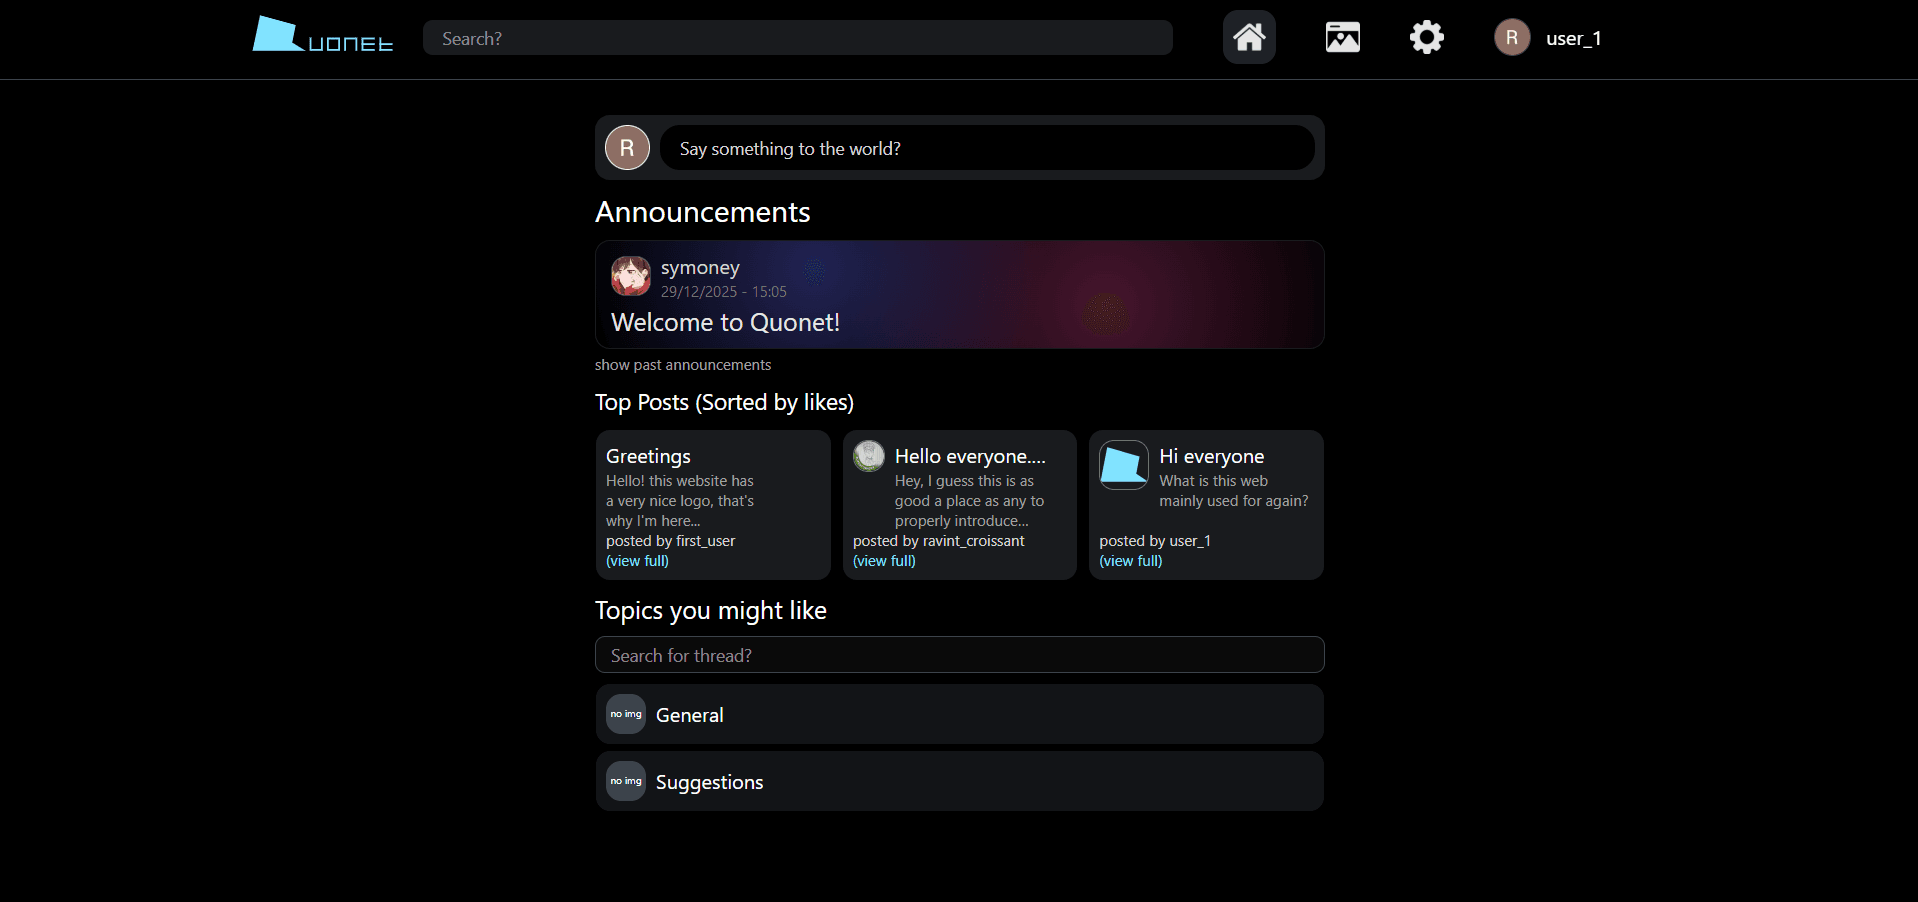Viewport: 1918px width, 902px height.
Task: Click symoney's profile picture in the announcement
Action: point(631,276)
